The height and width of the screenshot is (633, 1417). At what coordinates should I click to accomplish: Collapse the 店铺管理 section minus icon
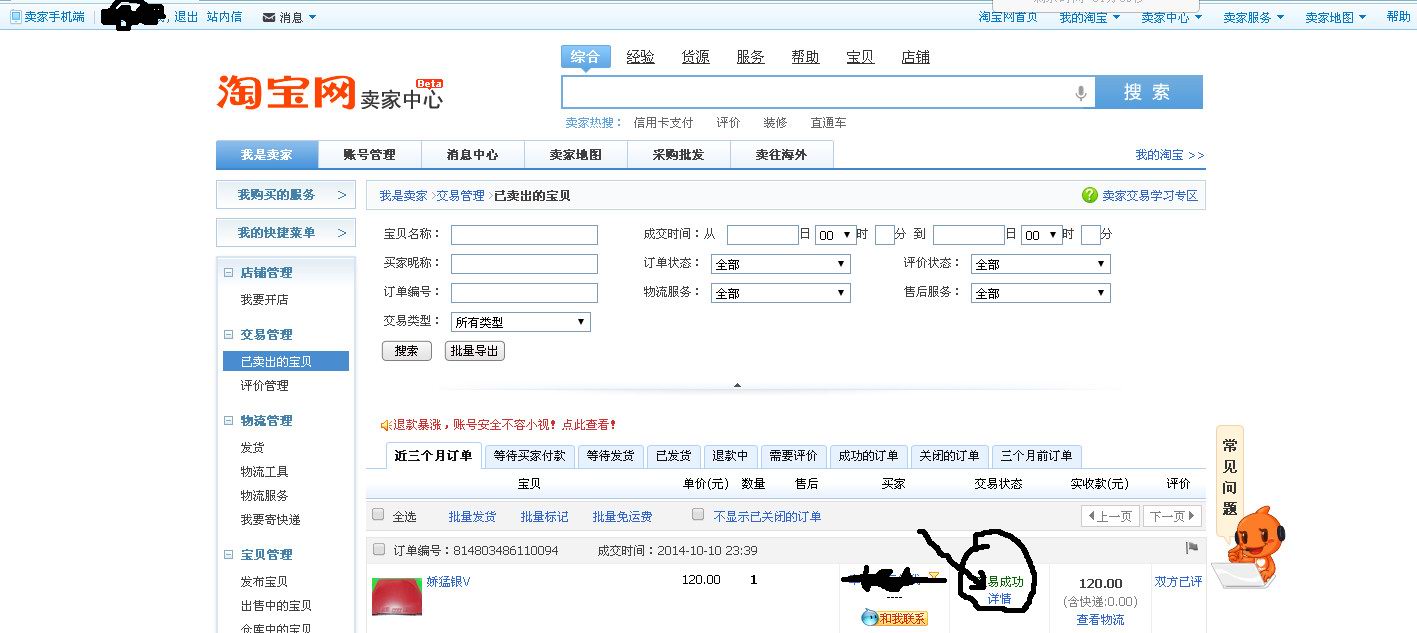(x=229, y=273)
